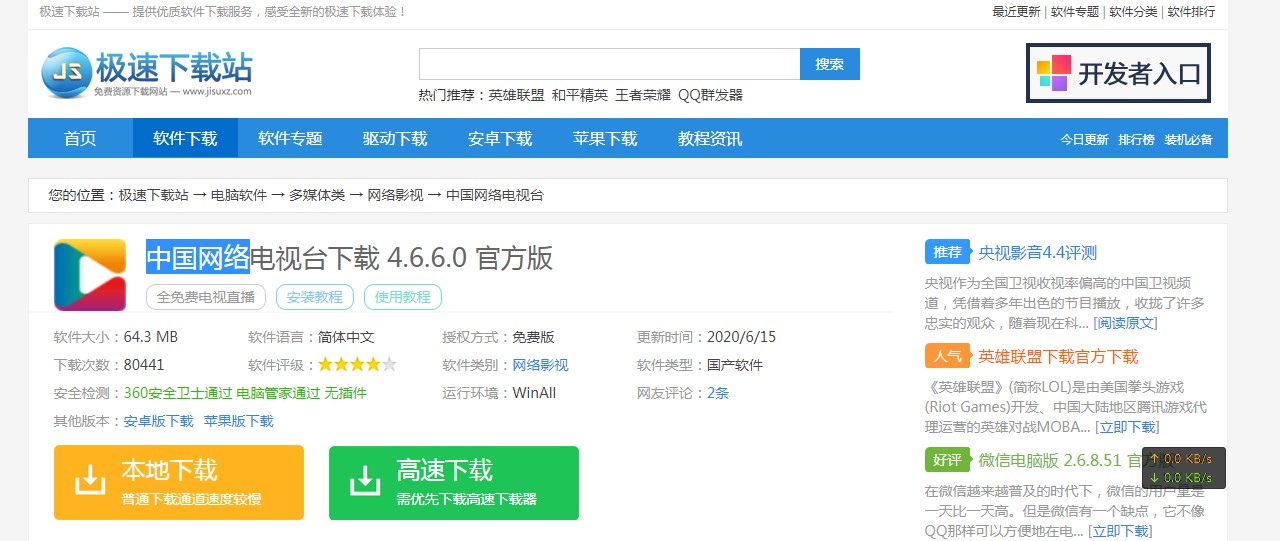1280x541 pixels.
Task: Click the 极速下载站 site logo
Action: click(x=147, y=73)
